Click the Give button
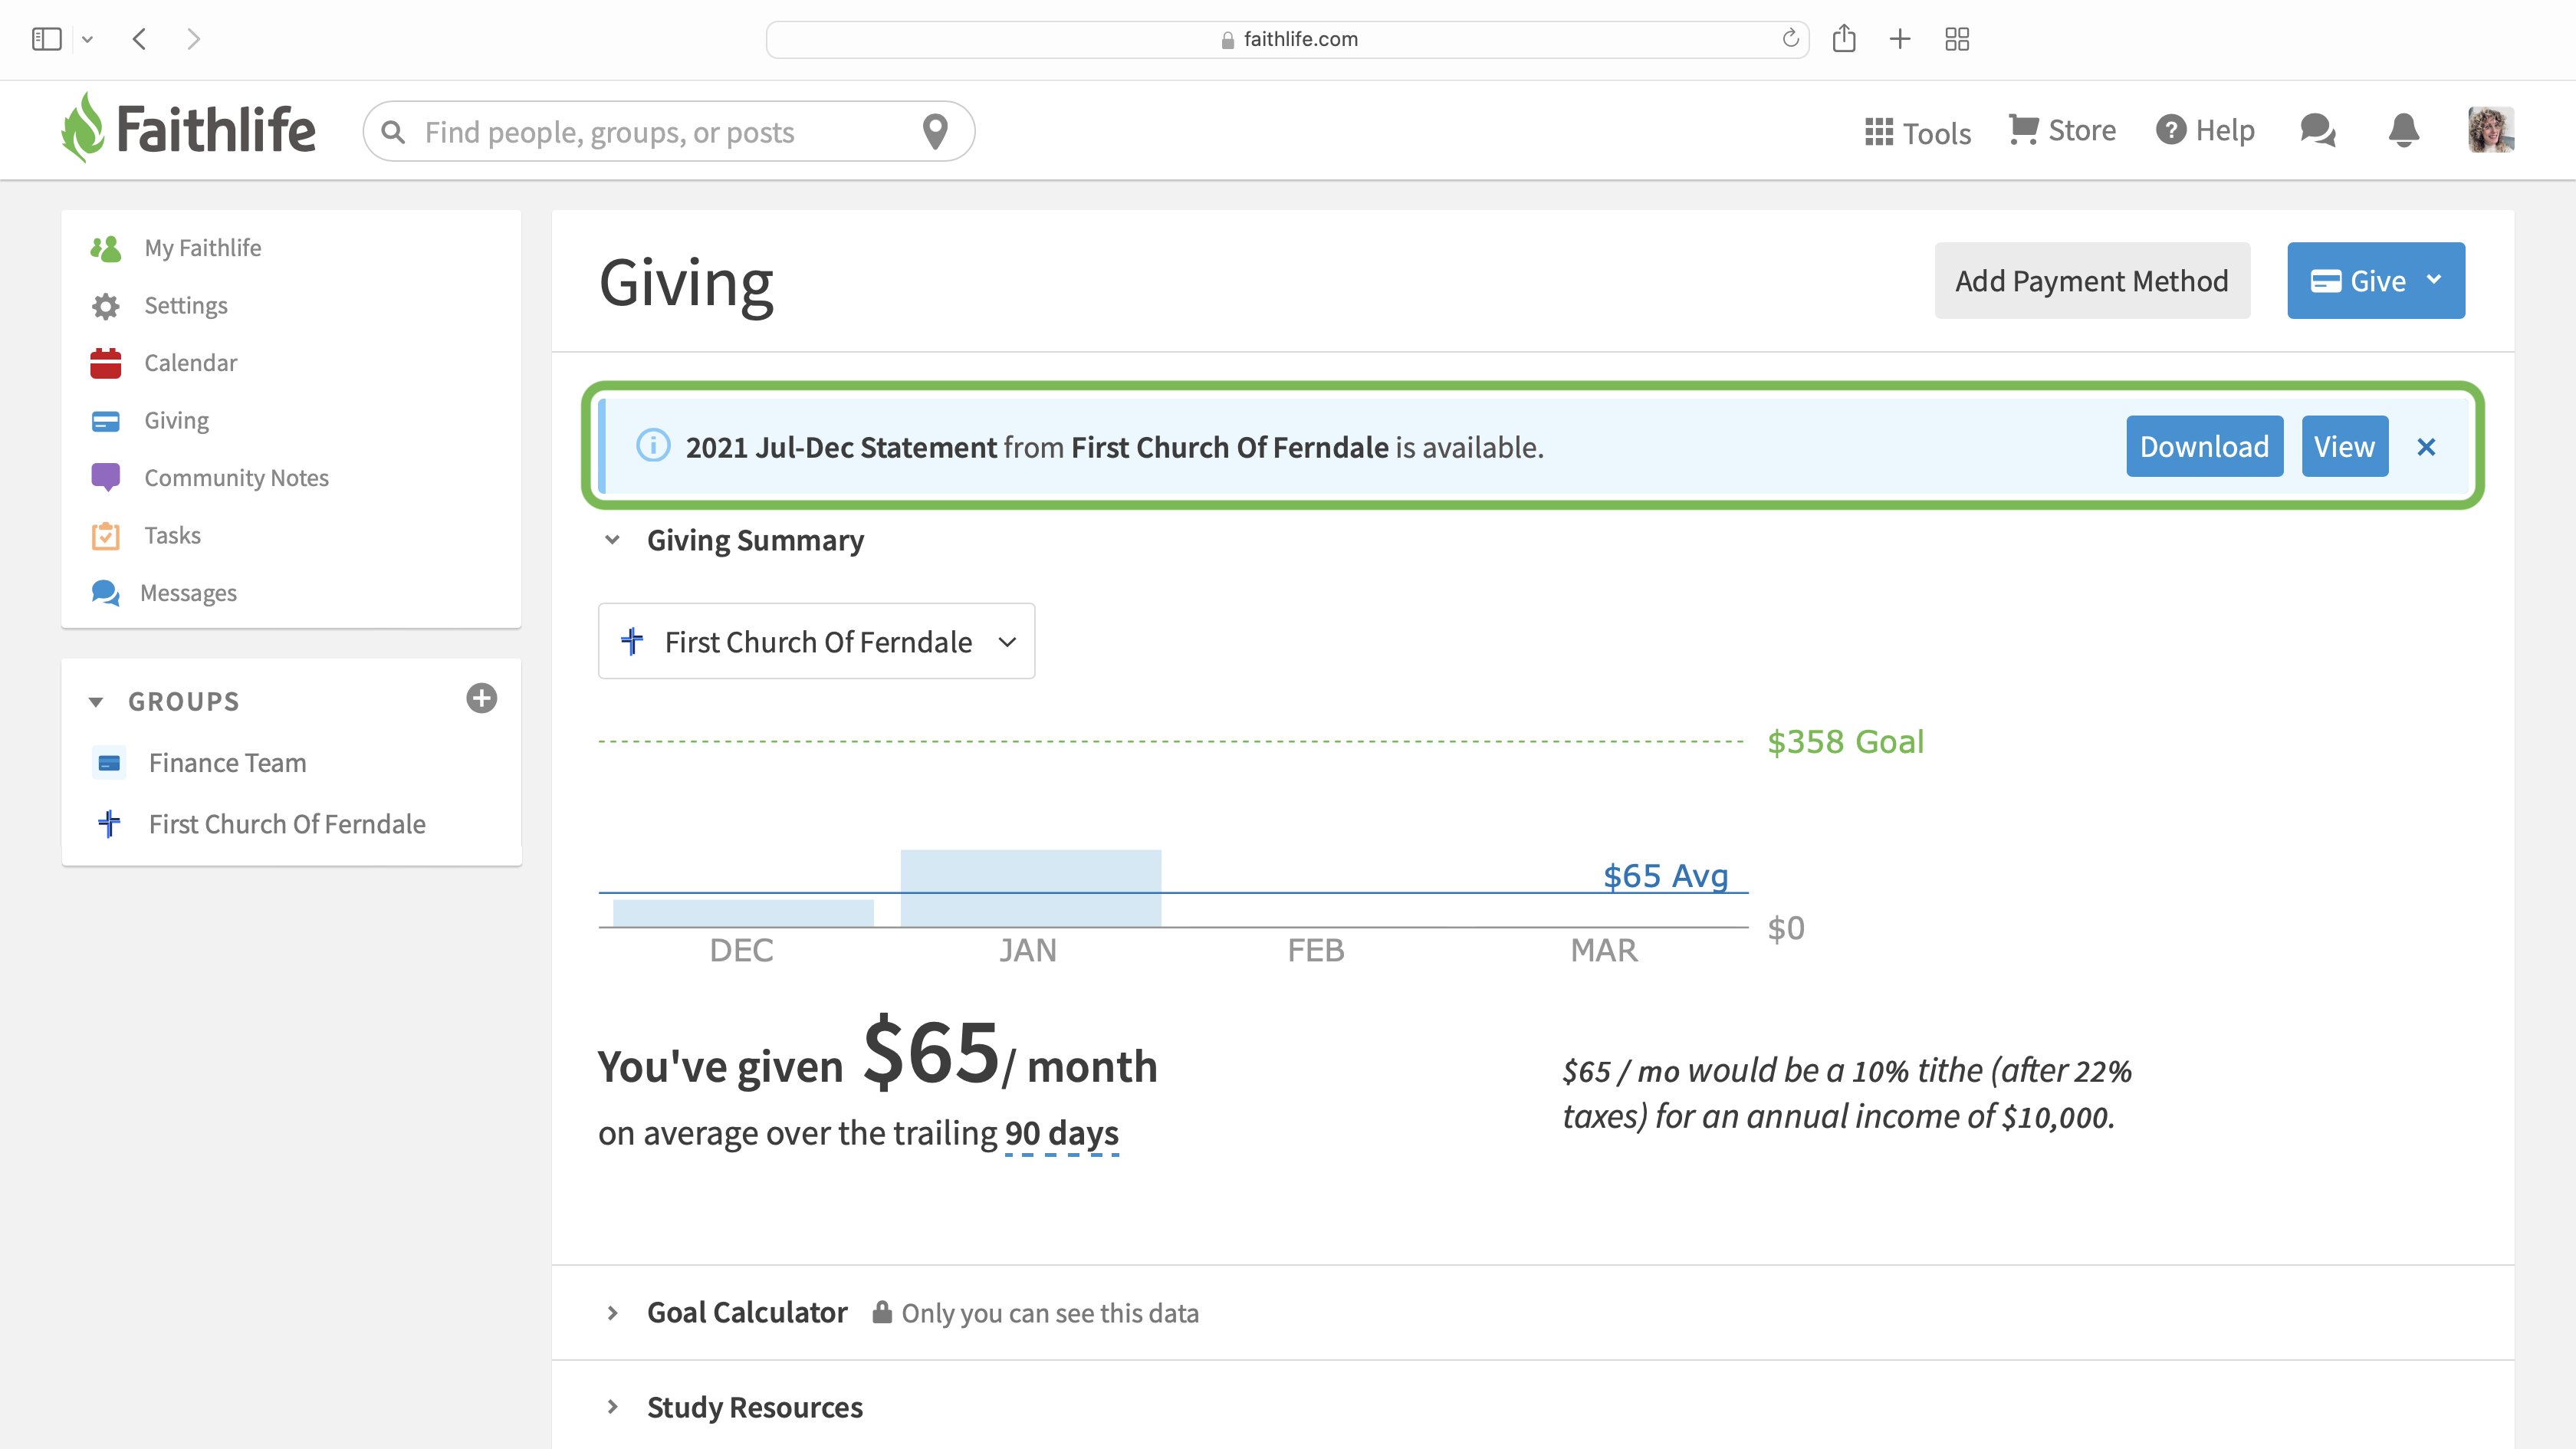This screenshot has width=2576, height=1449. [x=2376, y=280]
